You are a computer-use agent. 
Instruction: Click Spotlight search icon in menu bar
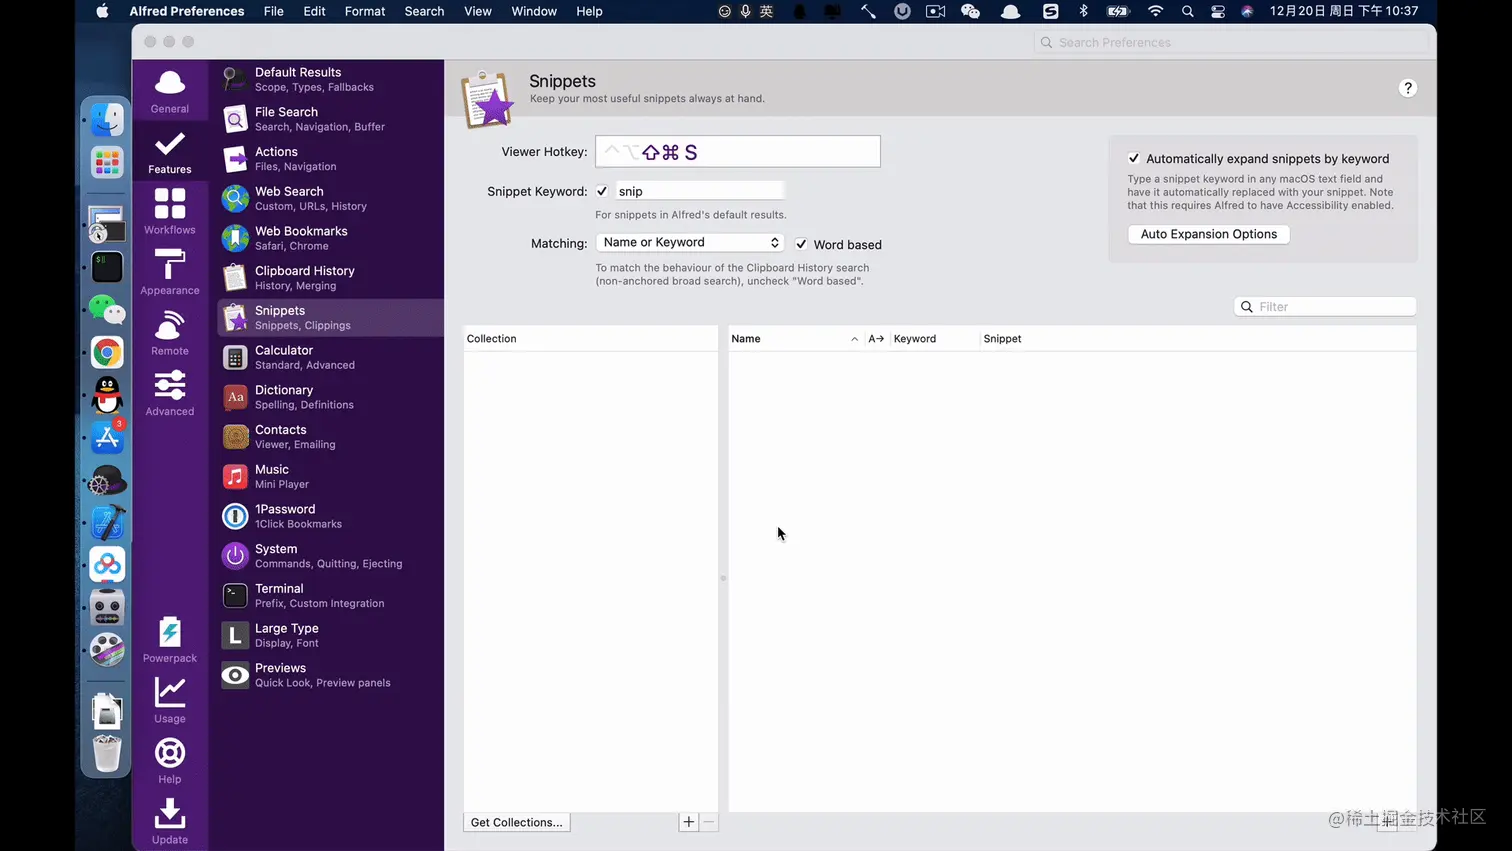[1187, 12]
